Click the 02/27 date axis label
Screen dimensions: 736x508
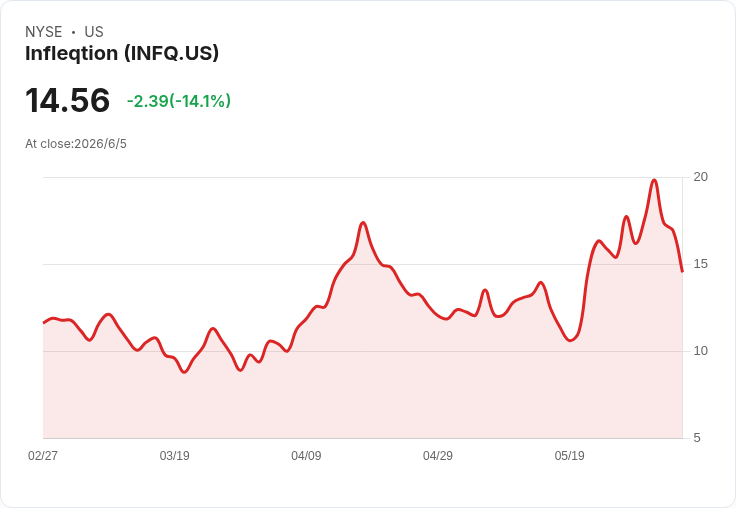point(43,455)
